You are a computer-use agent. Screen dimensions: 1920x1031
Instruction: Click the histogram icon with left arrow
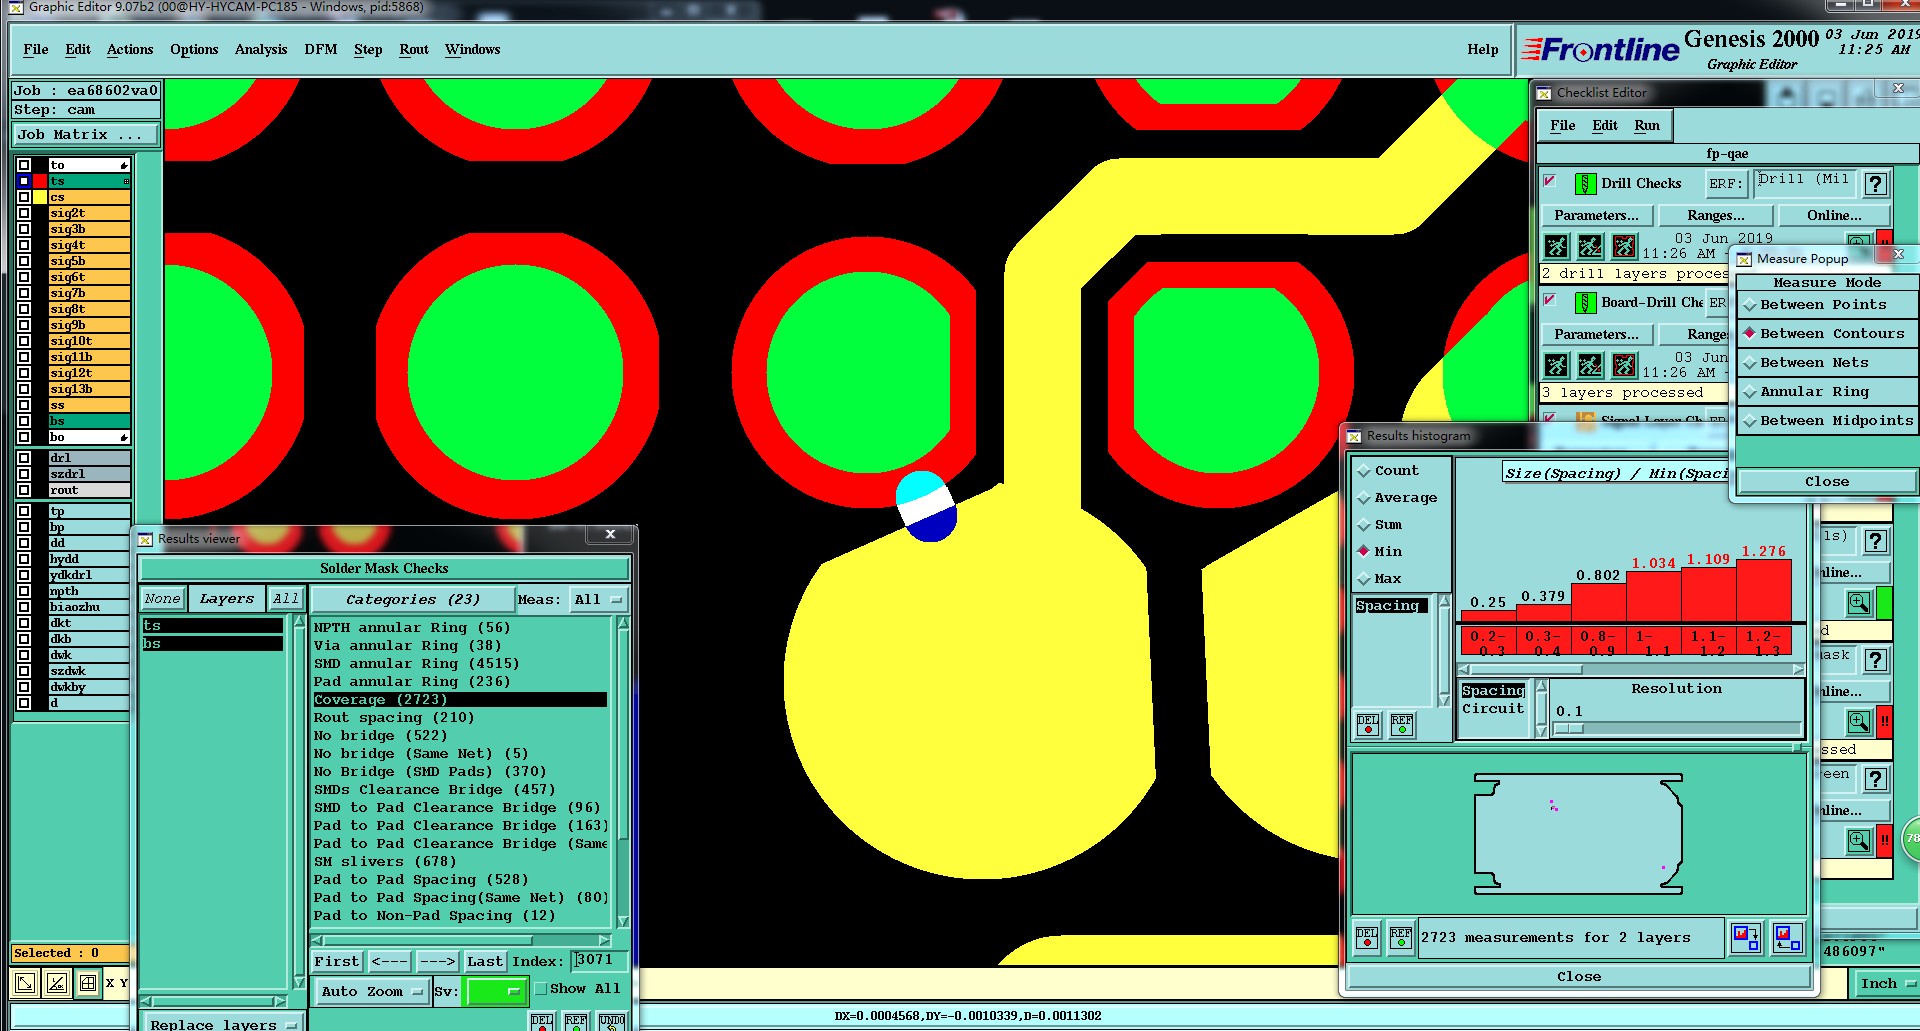click(x=1787, y=938)
